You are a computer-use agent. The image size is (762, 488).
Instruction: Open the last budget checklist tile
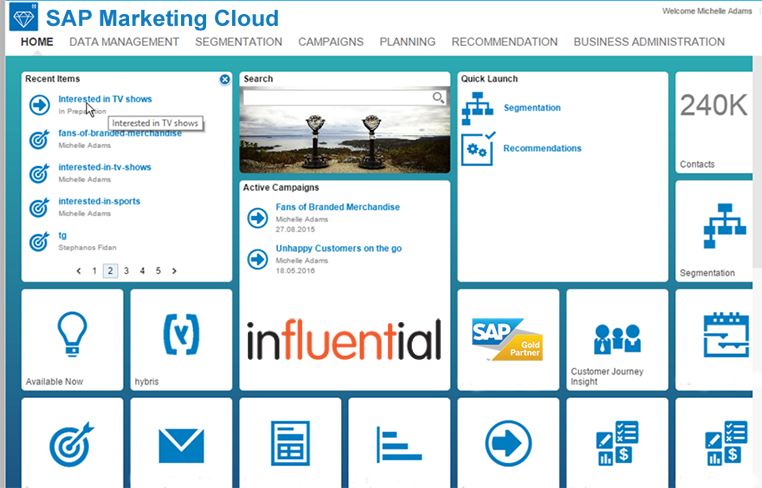pos(714,443)
